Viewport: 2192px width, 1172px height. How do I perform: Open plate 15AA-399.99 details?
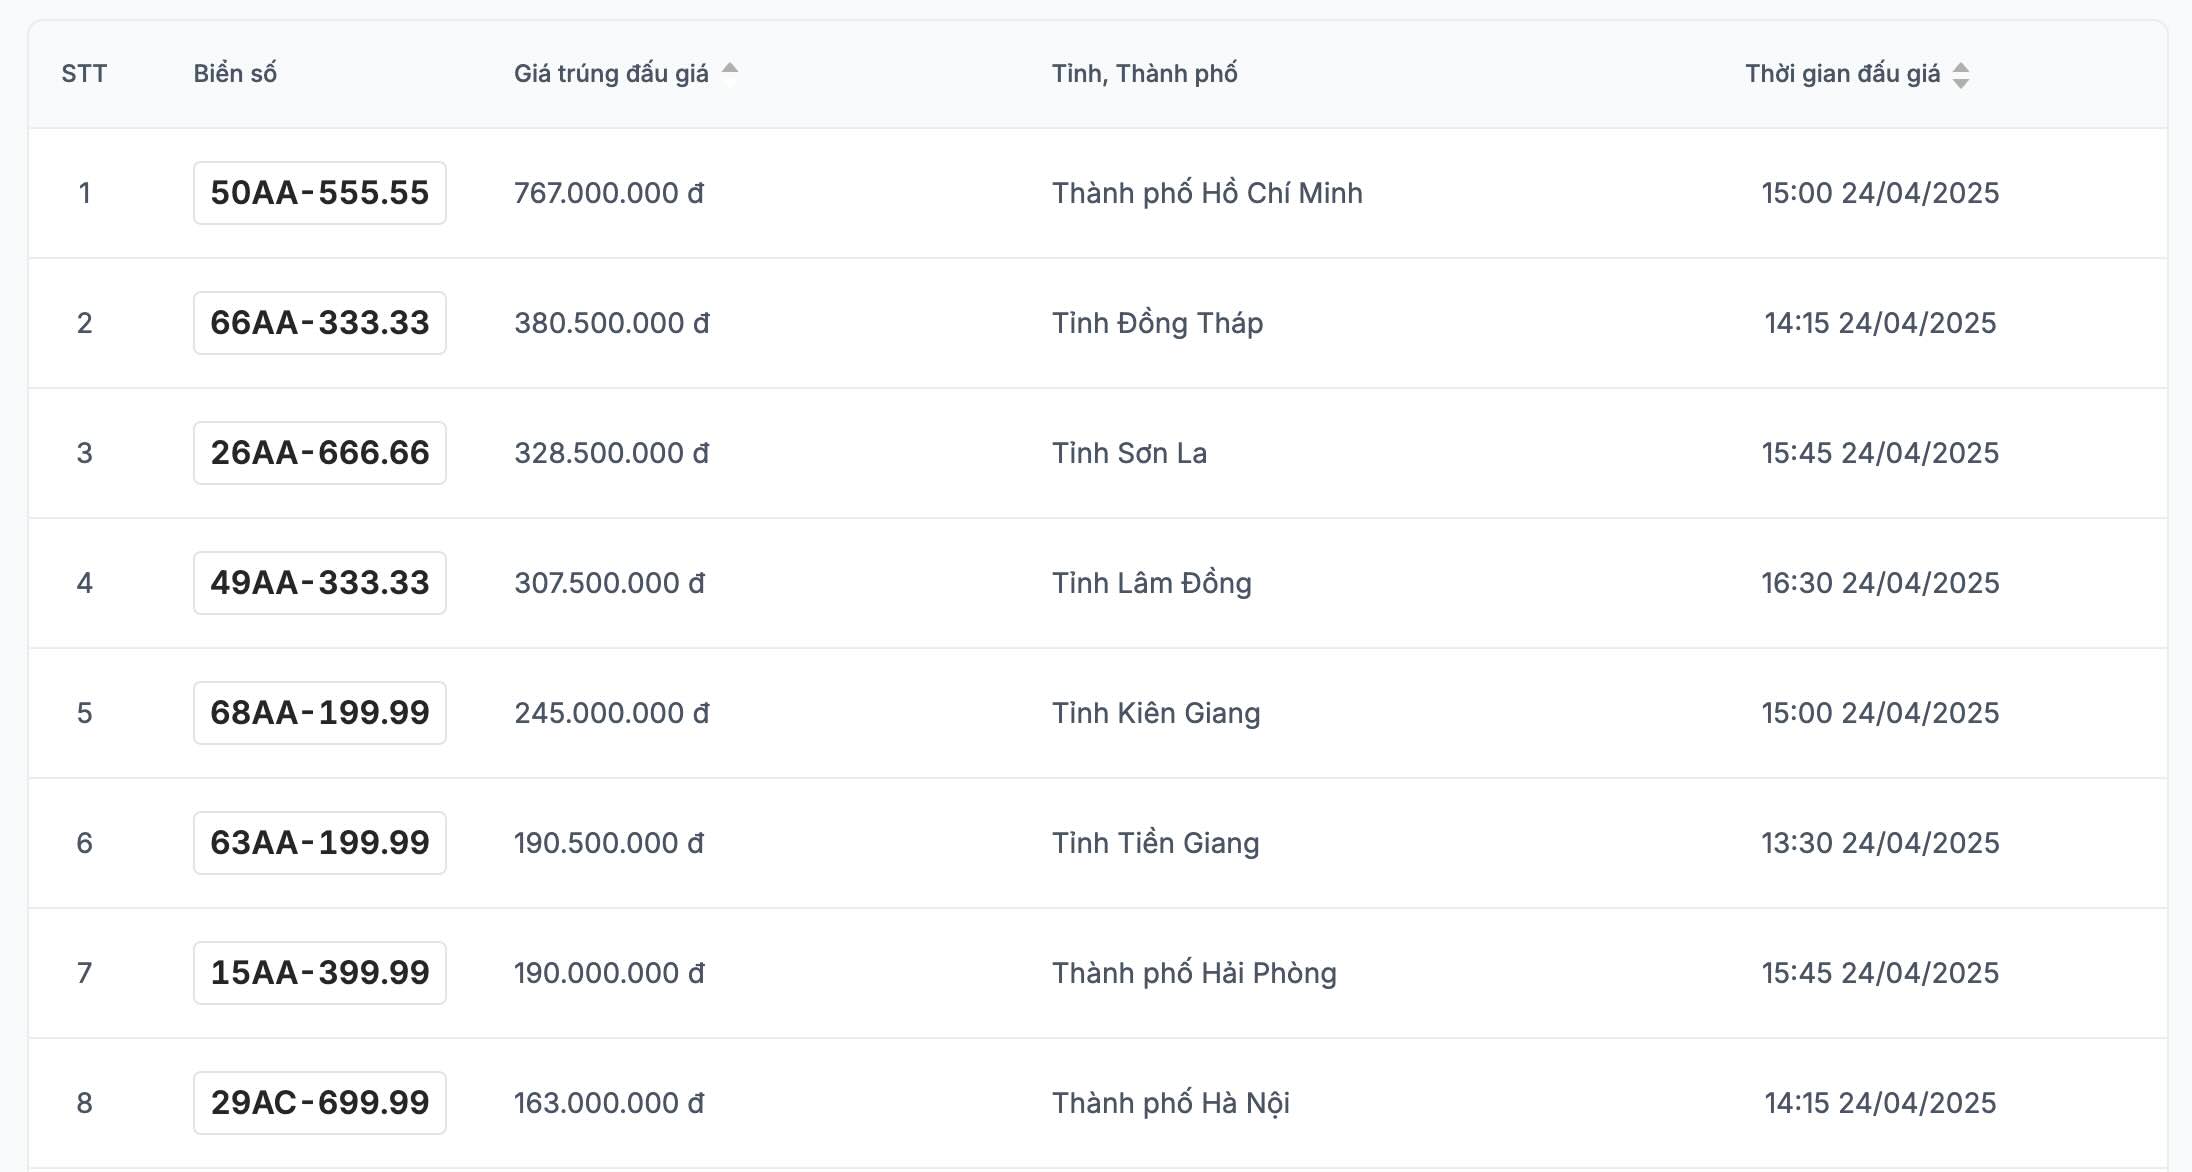[x=319, y=973]
